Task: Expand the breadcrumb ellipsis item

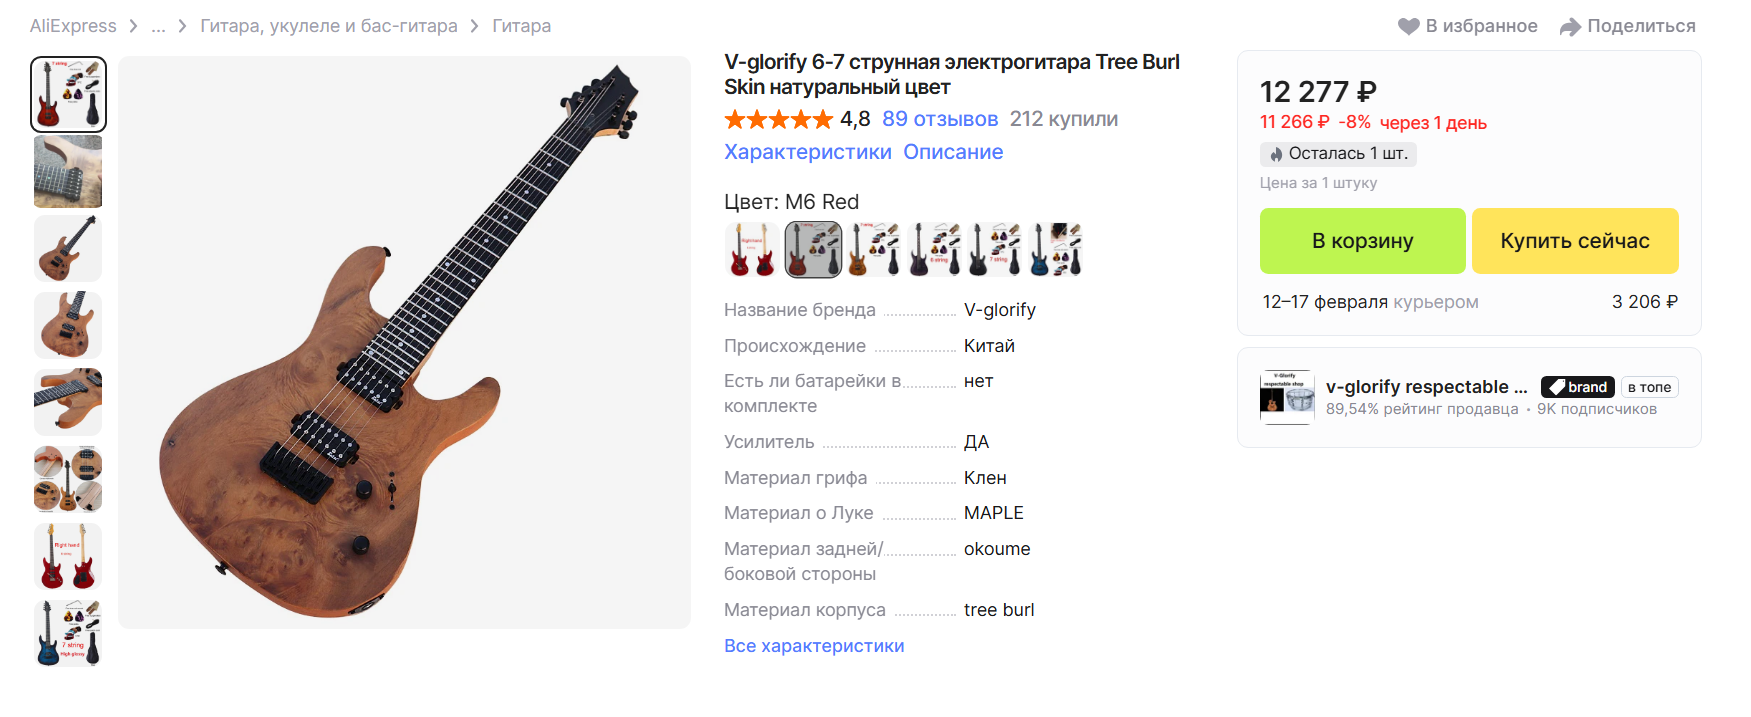Action: [158, 26]
